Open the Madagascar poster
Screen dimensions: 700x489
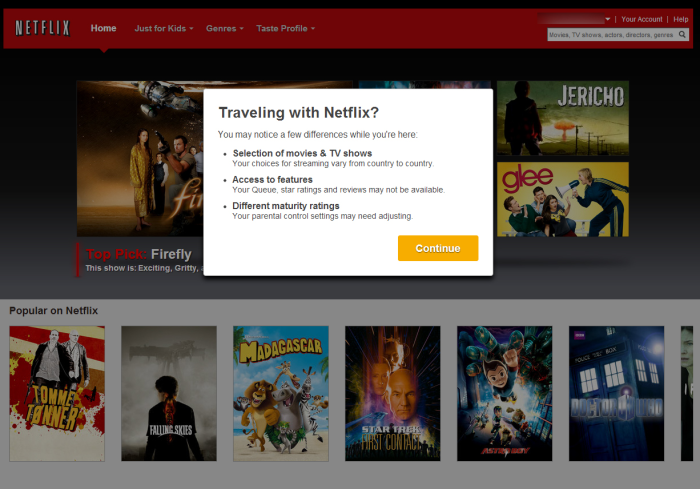281,393
